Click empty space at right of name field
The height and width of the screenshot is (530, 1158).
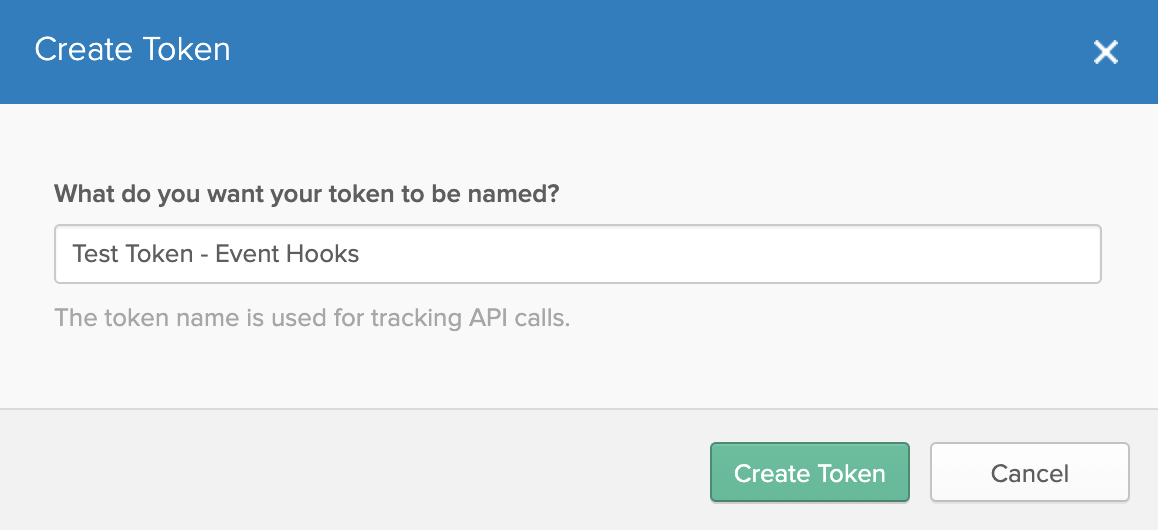pos(900,254)
